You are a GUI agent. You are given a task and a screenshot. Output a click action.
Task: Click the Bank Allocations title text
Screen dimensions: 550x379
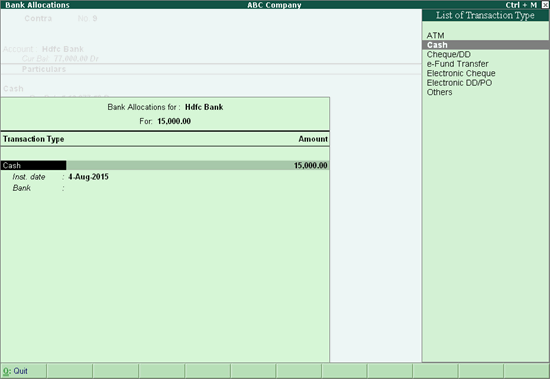pos(37,5)
